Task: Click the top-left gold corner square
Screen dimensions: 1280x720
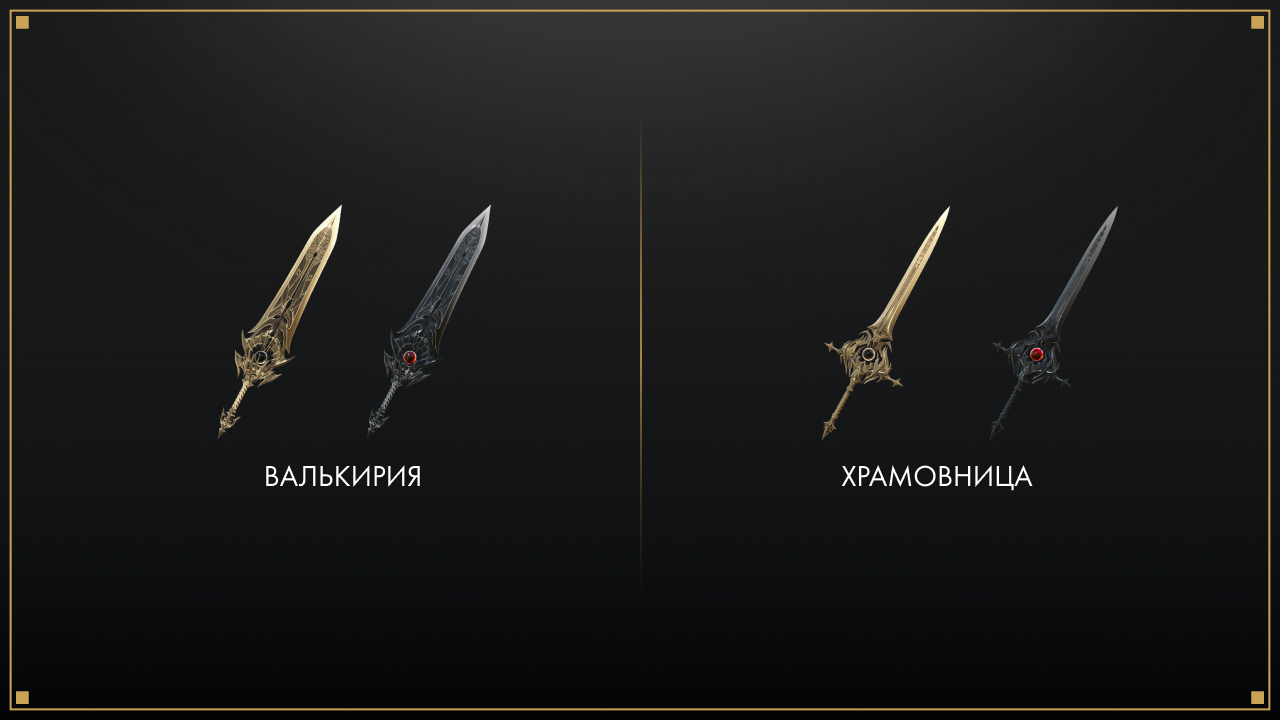Action: point(22,22)
